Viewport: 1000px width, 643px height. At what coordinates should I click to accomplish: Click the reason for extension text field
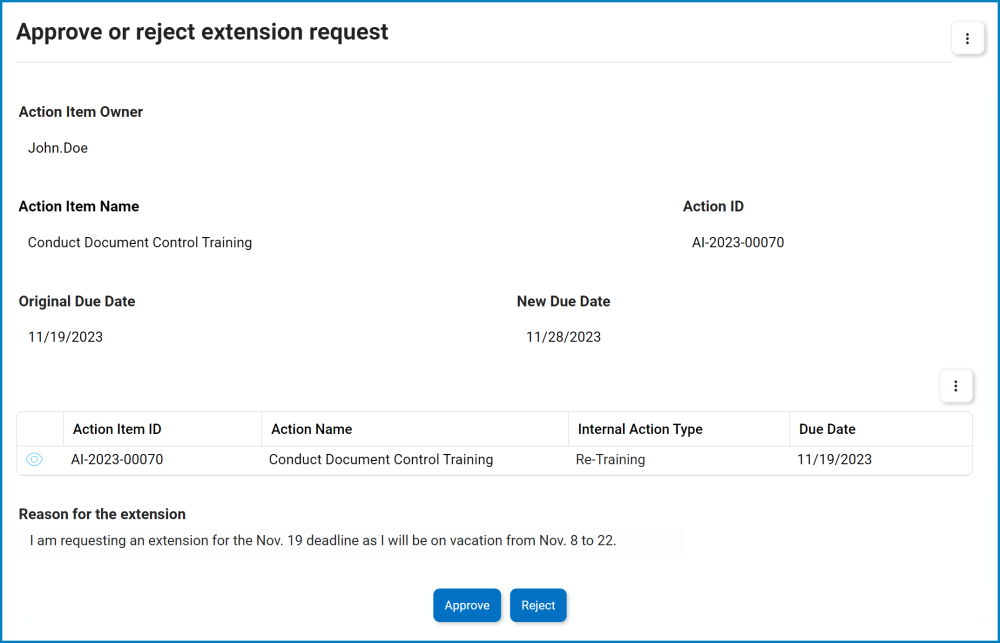(350, 540)
